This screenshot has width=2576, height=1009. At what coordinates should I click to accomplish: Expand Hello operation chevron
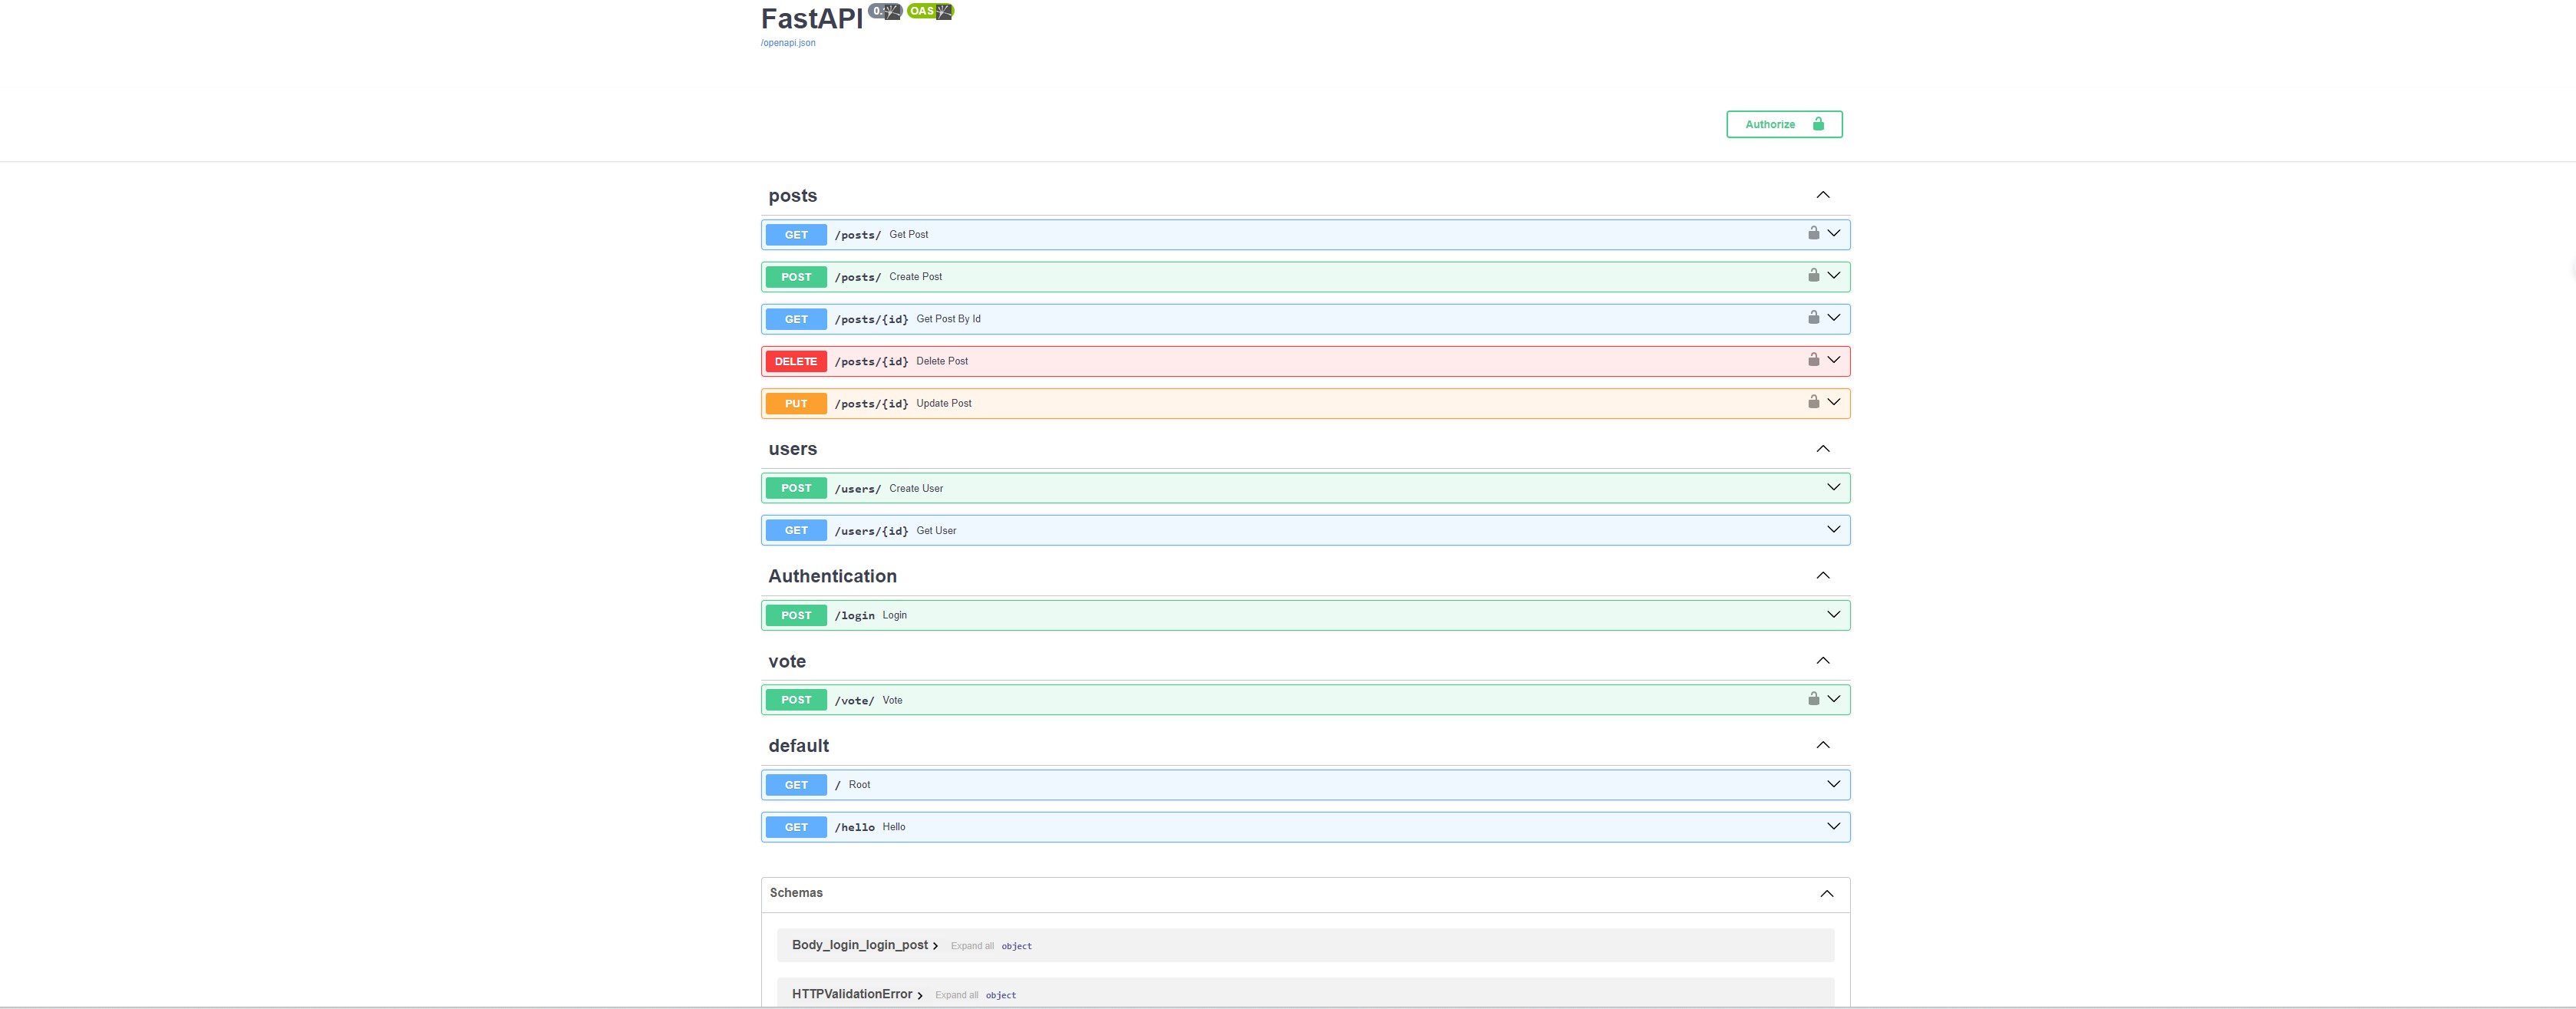[x=1834, y=826]
